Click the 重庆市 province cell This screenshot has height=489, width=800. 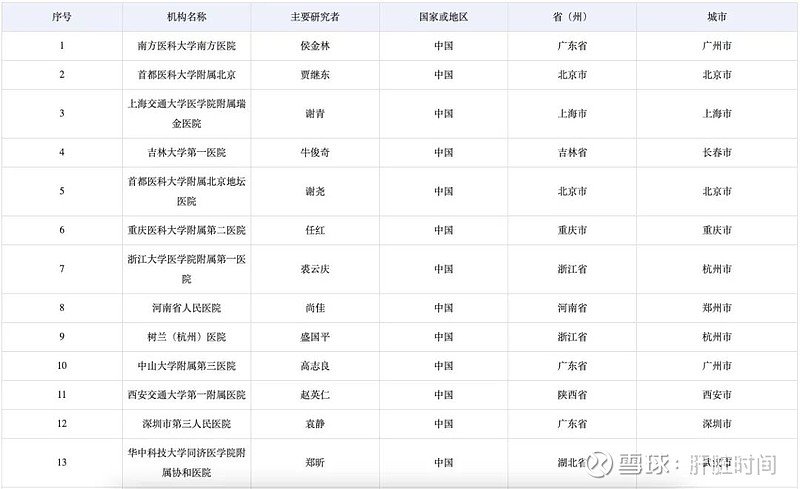572,230
